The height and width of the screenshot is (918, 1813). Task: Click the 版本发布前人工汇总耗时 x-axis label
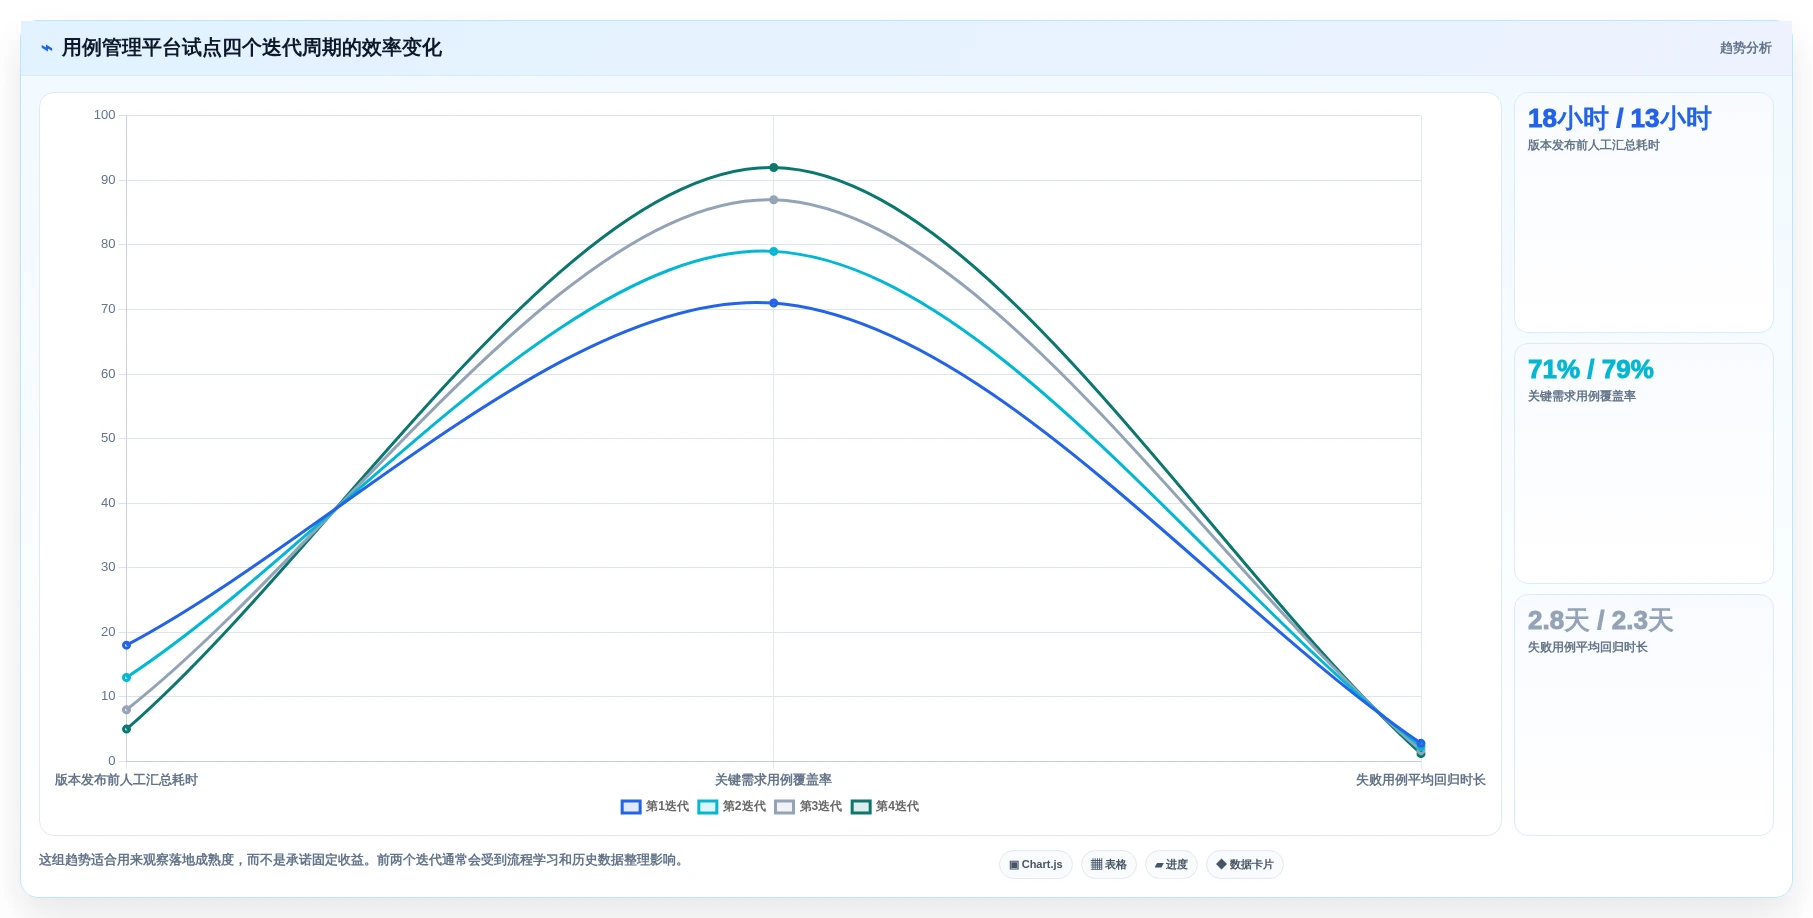pyautogui.click(x=126, y=780)
